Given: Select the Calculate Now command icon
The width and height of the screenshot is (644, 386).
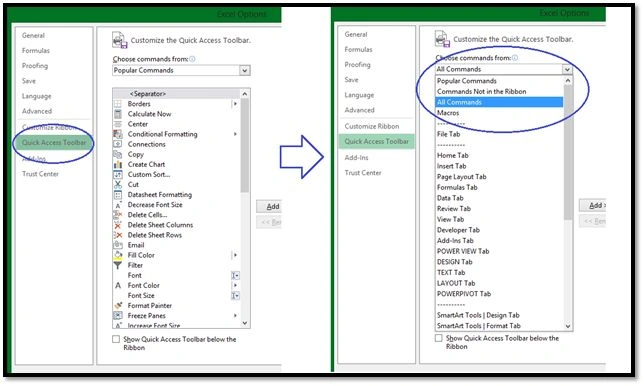Looking at the screenshot, I should pyautogui.click(x=118, y=114).
